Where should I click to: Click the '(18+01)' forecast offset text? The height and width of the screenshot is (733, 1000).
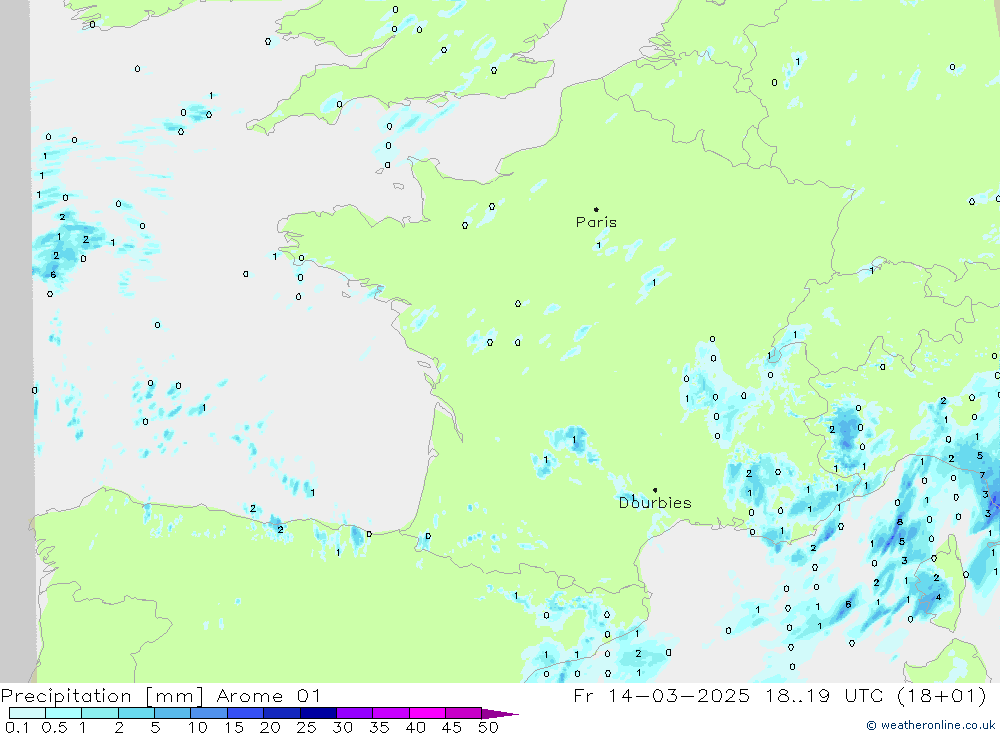[941, 695]
